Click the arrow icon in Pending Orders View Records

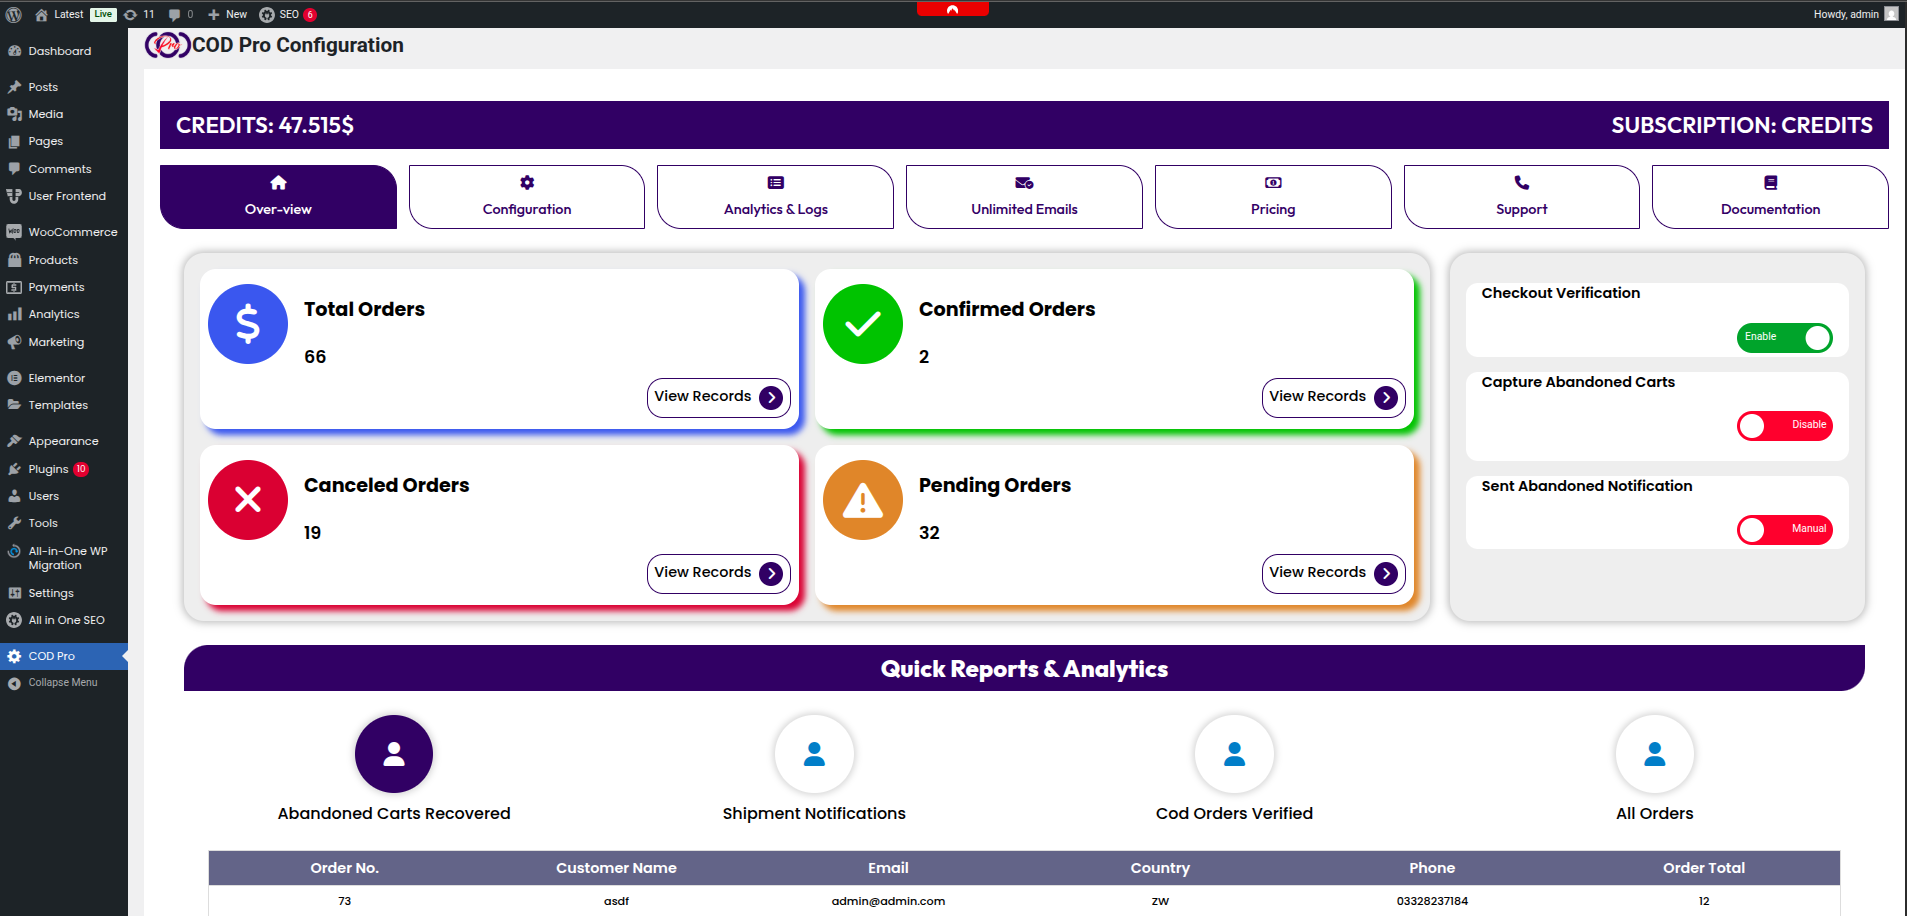coord(1386,574)
